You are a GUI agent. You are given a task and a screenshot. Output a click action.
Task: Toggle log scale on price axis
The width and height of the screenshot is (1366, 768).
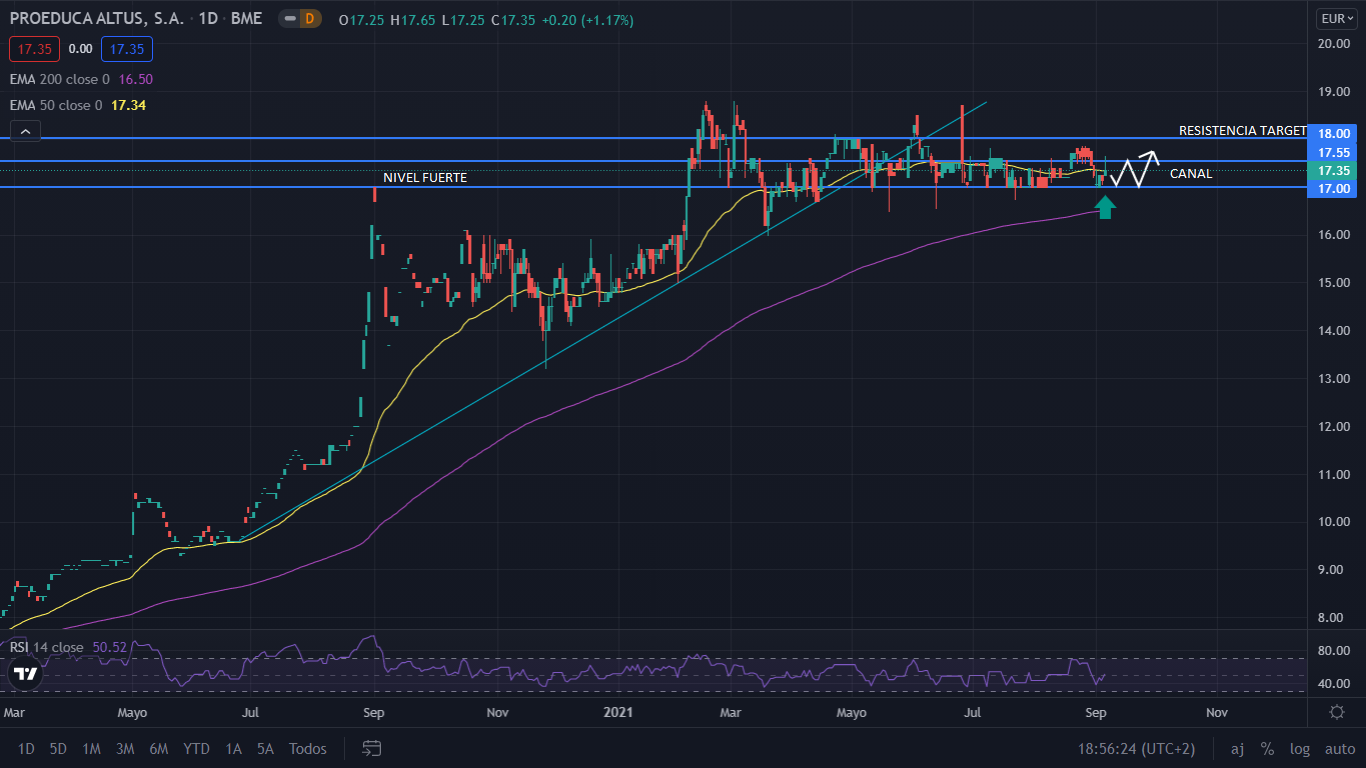point(1299,748)
